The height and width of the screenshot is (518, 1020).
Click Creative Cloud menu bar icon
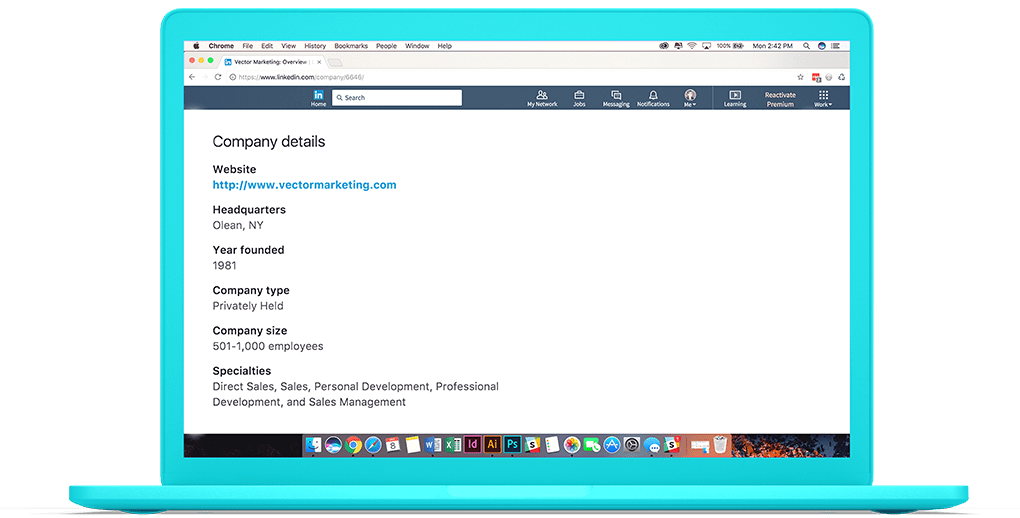(x=664, y=46)
